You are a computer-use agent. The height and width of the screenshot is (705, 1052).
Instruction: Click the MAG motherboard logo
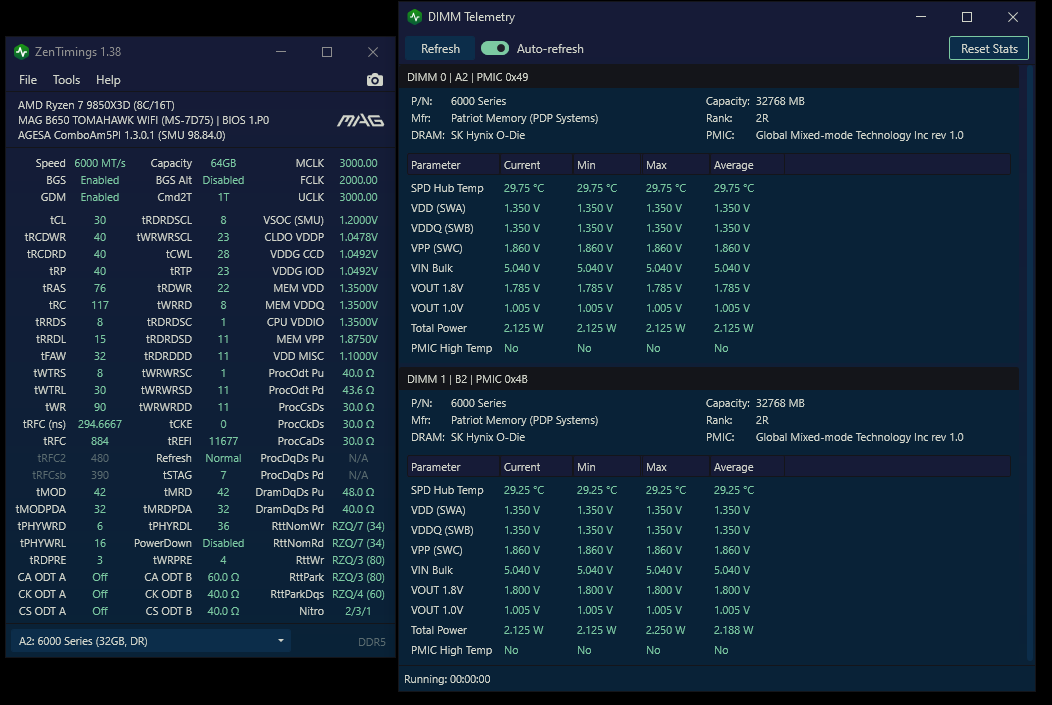coord(360,120)
